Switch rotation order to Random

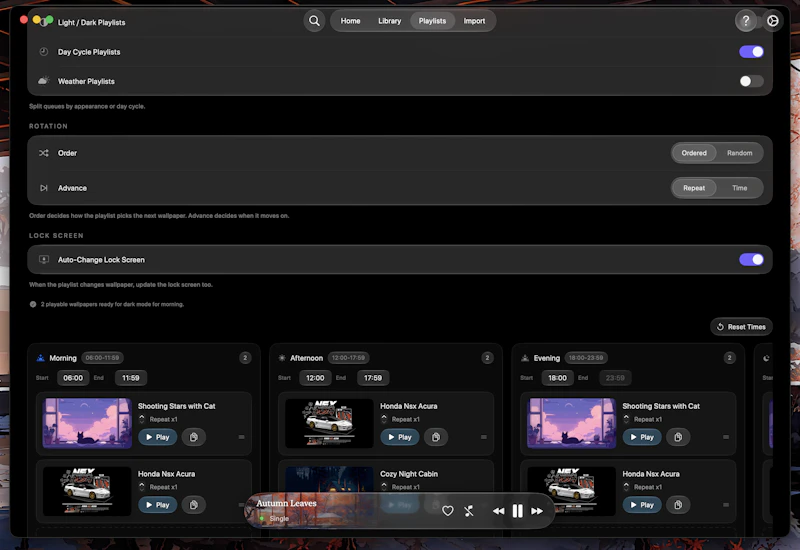click(739, 153)
